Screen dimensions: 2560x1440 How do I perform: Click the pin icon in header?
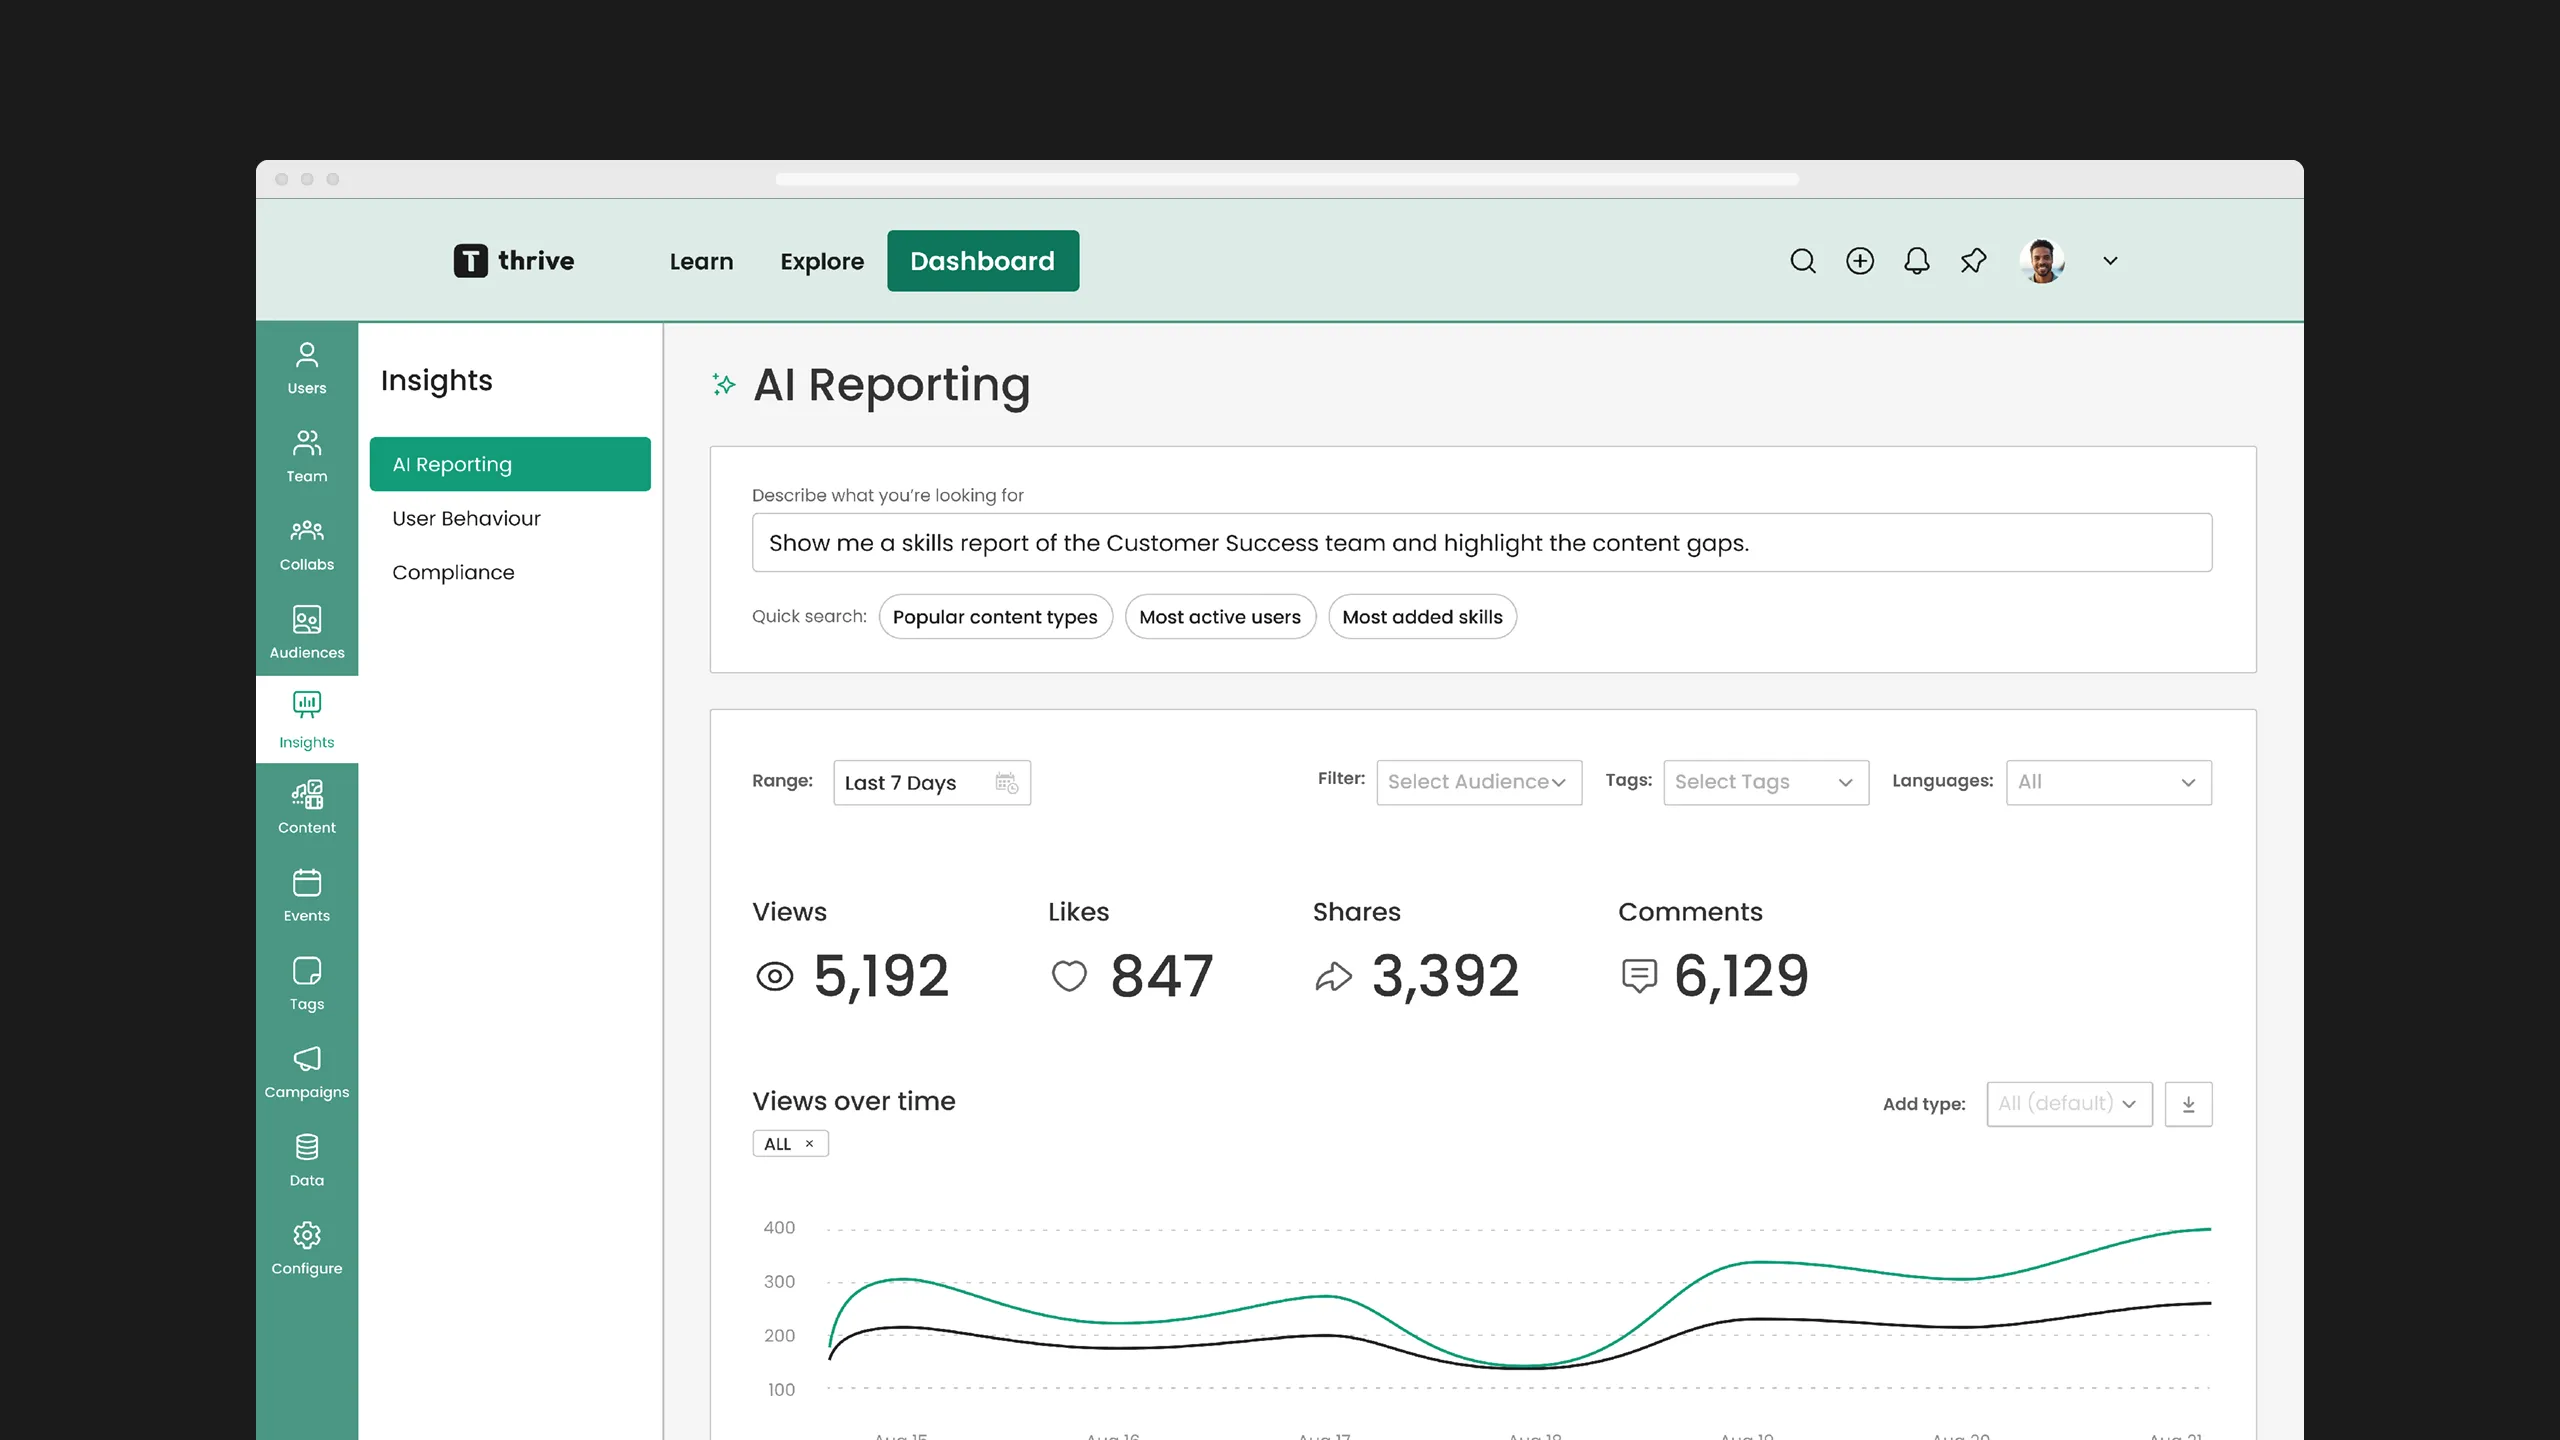pos(1973,261)
